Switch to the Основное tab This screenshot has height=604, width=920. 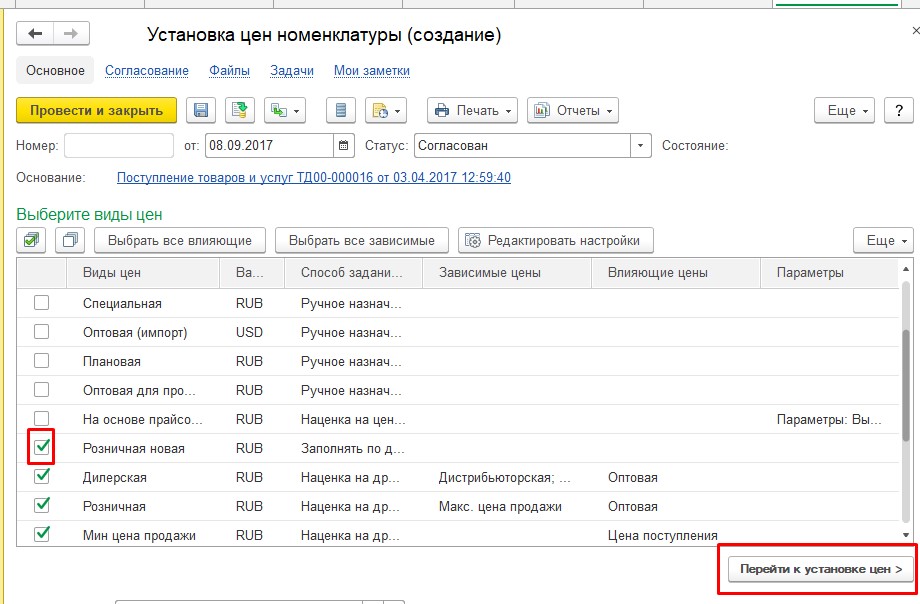point(55,70)
